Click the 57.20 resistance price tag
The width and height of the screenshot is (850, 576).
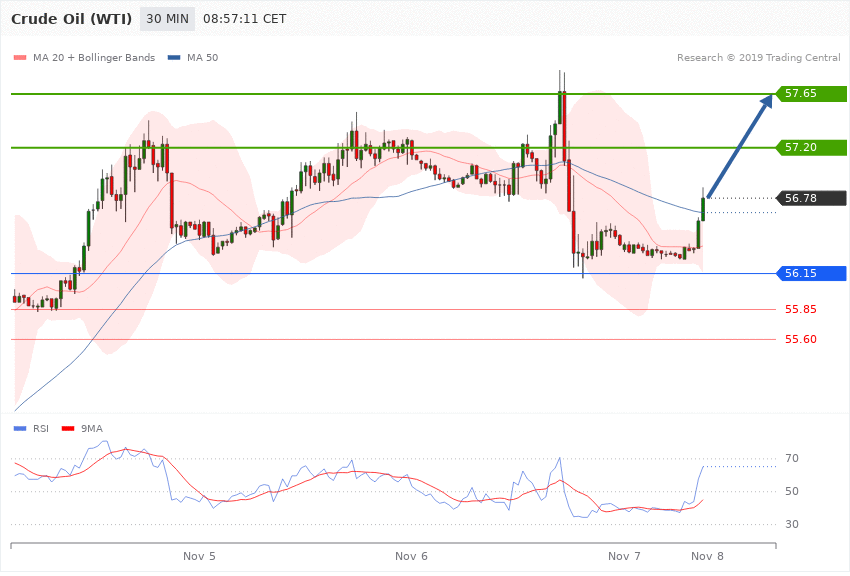(x=811, y=147)
